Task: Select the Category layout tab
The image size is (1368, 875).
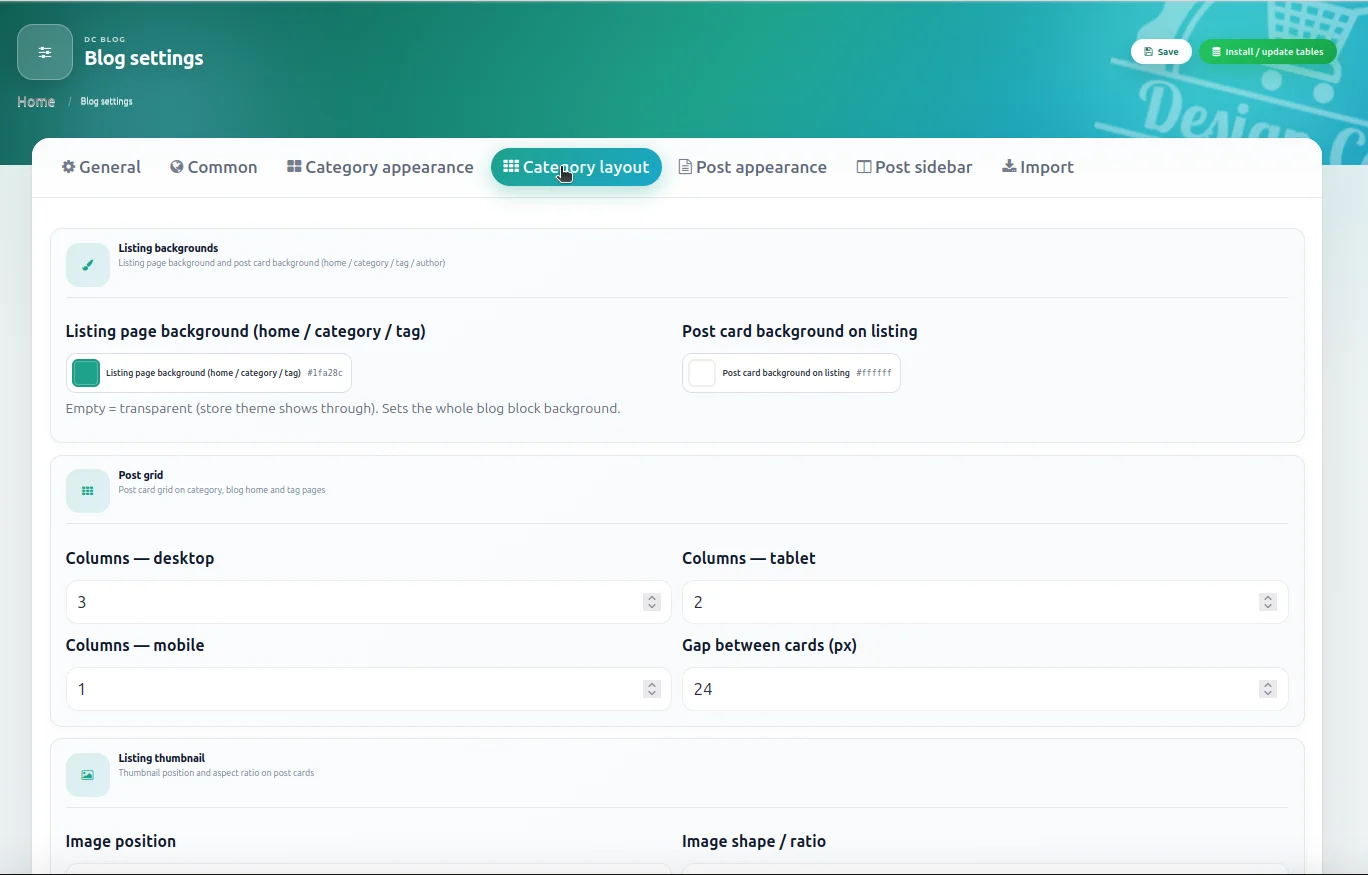Action: tap(576, 167)
